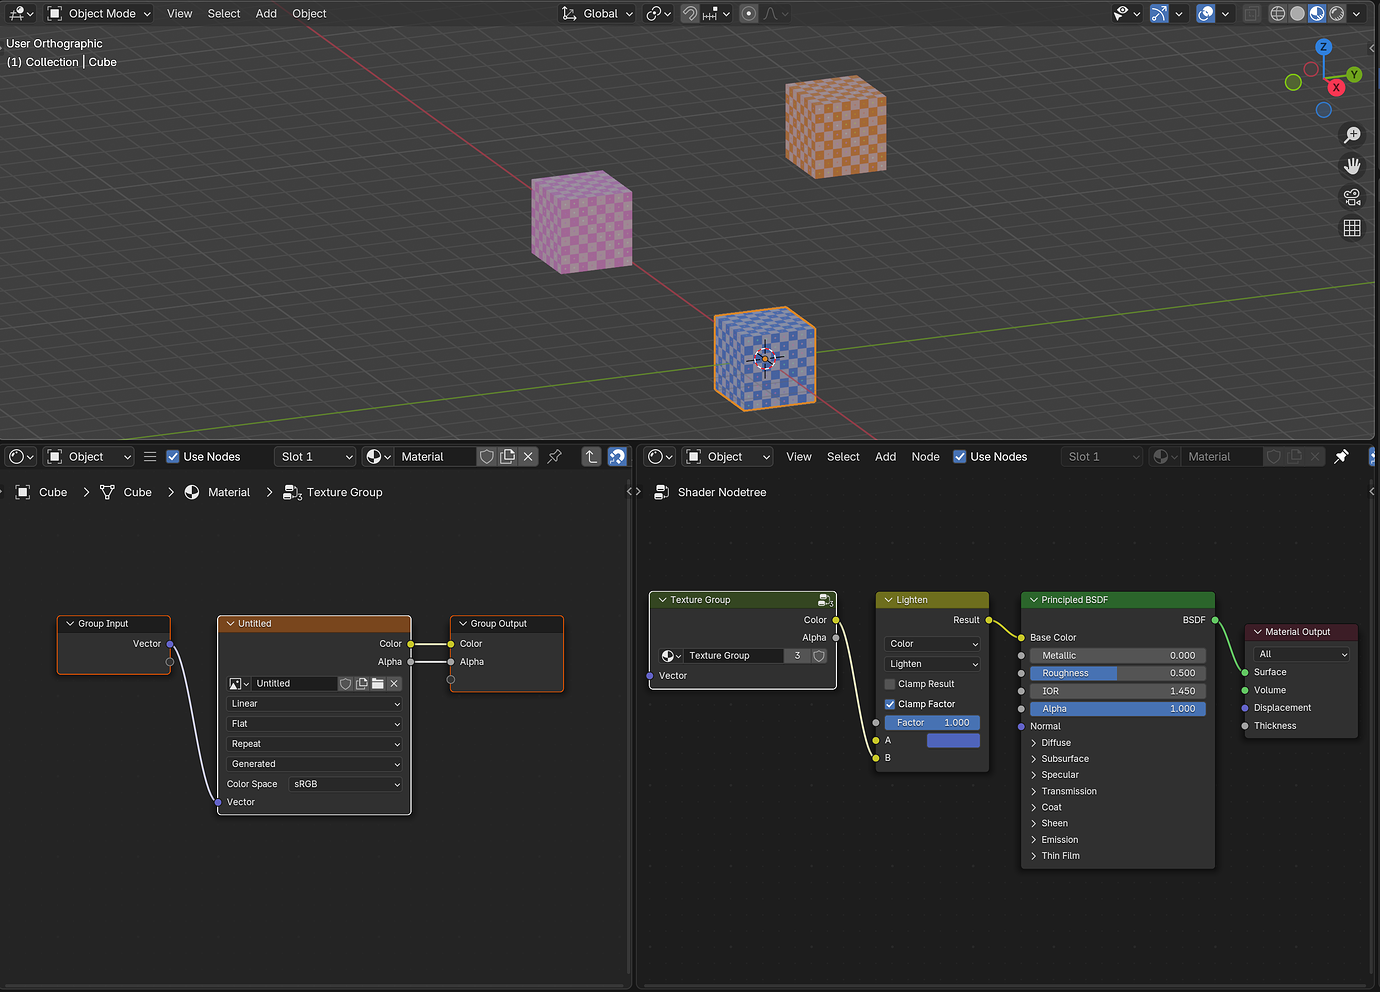Uncheck Use Nodes in left node editor
The image size is (1380, 992).
tap(173, 456)
